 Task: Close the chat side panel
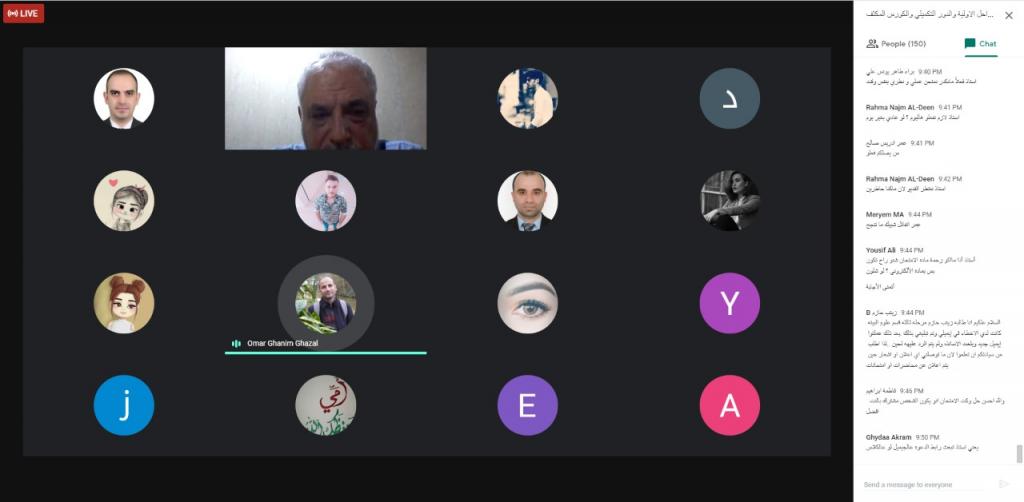click(1008, 16)
